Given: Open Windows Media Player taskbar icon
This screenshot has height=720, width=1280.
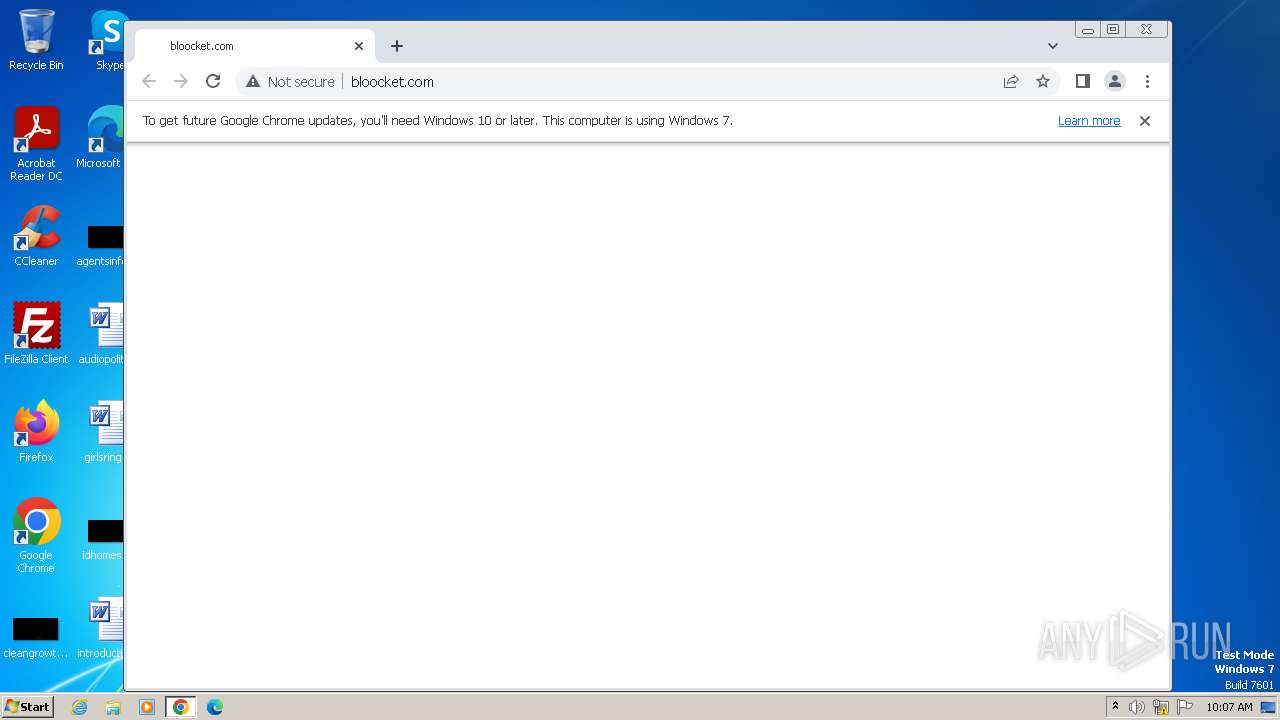Looking at the screenshot, I should tap(147, 707).
